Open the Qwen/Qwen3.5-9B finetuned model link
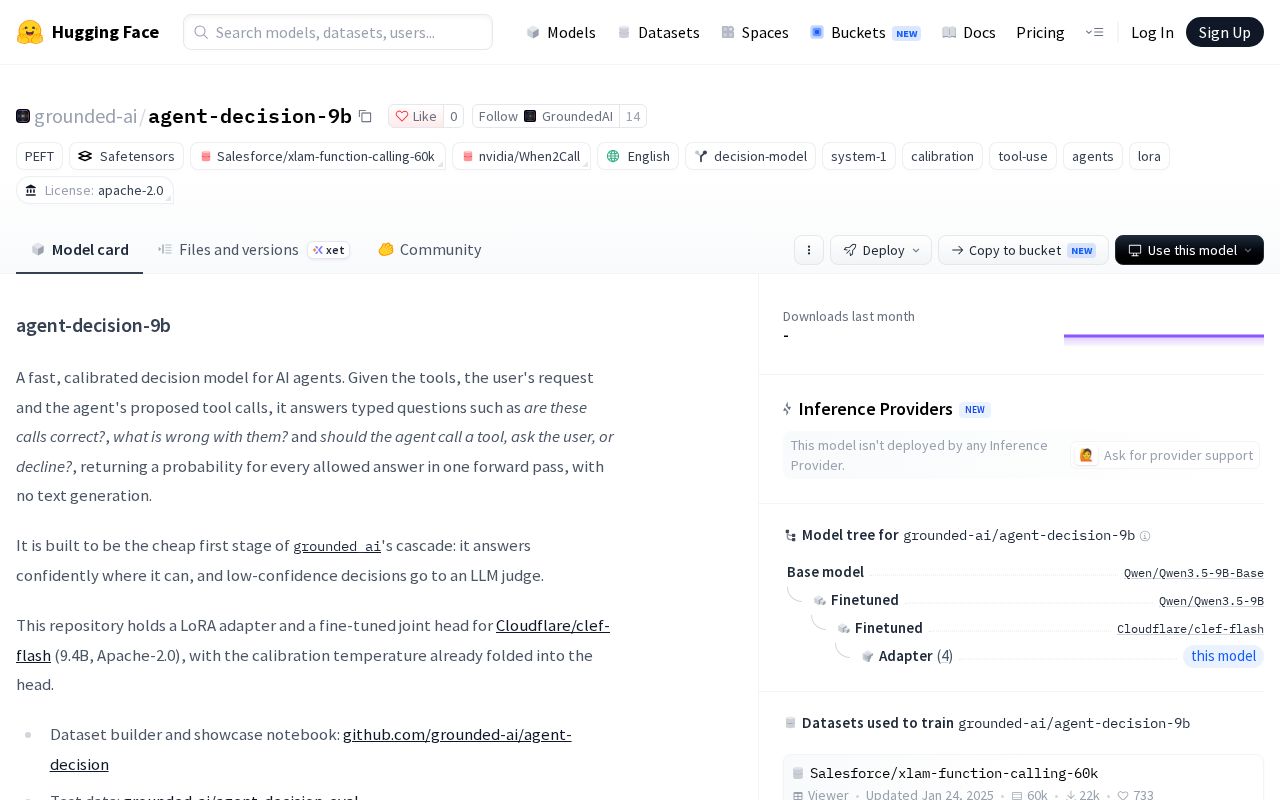Screen dimensions: 1280x800 1211,601
